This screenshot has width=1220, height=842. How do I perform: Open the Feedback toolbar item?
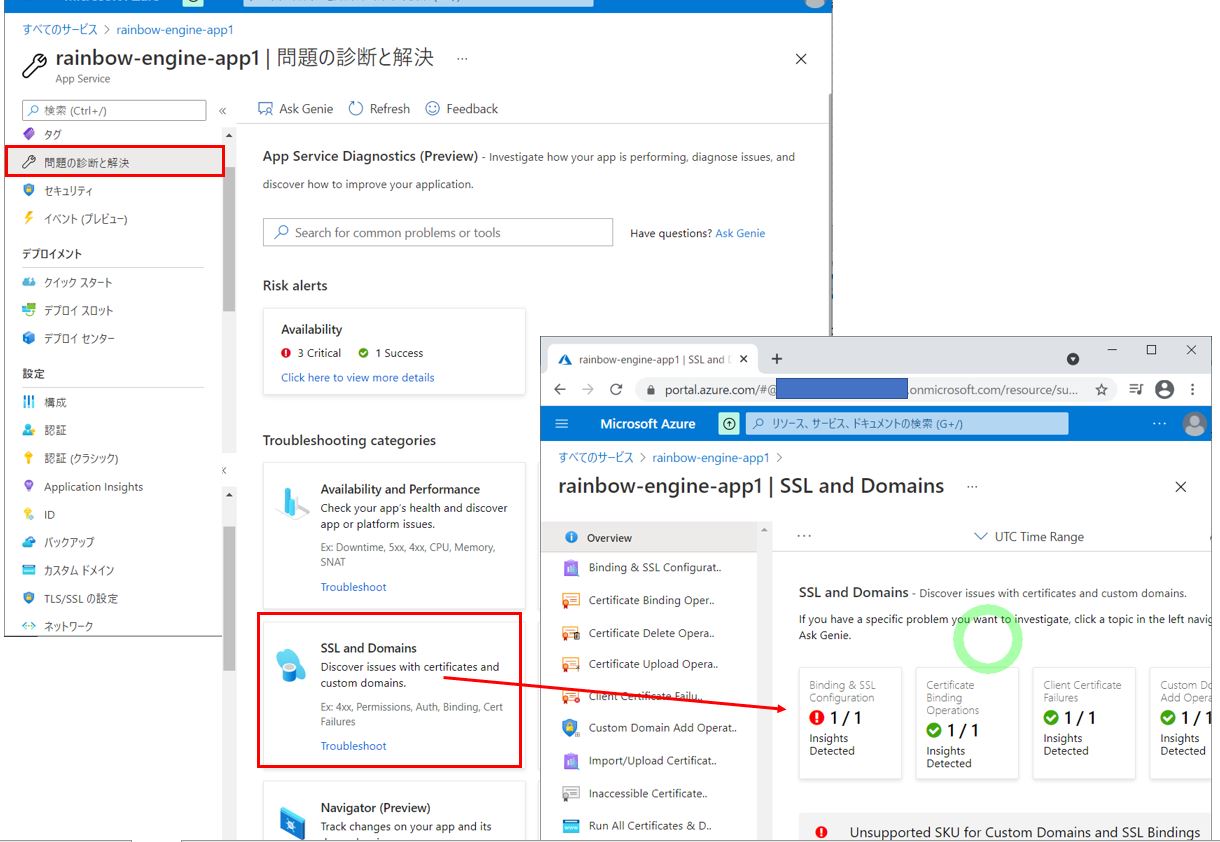tap(461, 108)
